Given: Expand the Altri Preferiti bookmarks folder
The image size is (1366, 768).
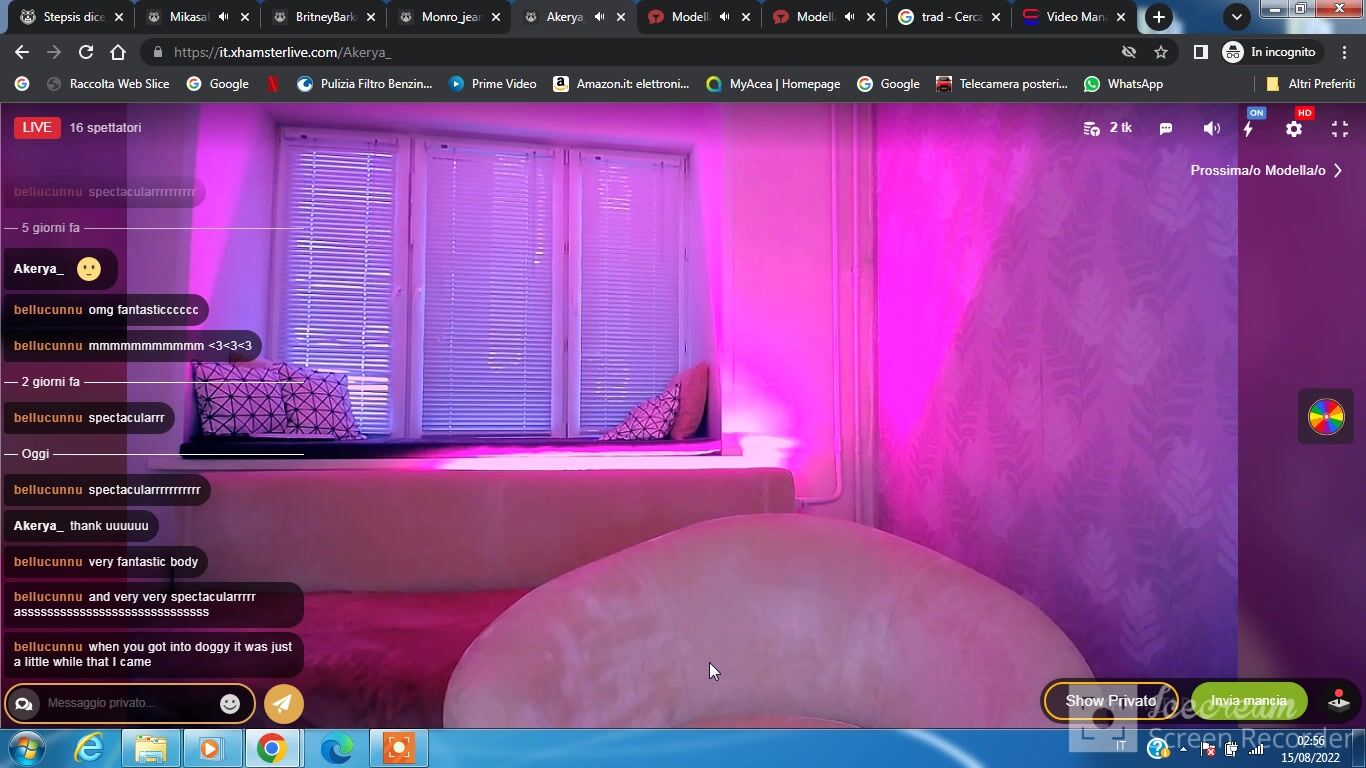Looking at the screenshot, I should (x=1310, y=84).
